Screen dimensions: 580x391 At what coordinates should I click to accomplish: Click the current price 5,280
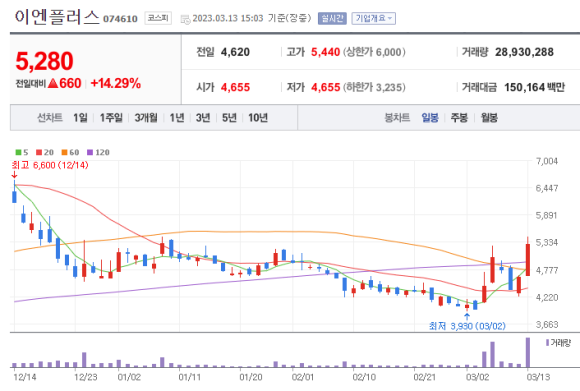44,61
